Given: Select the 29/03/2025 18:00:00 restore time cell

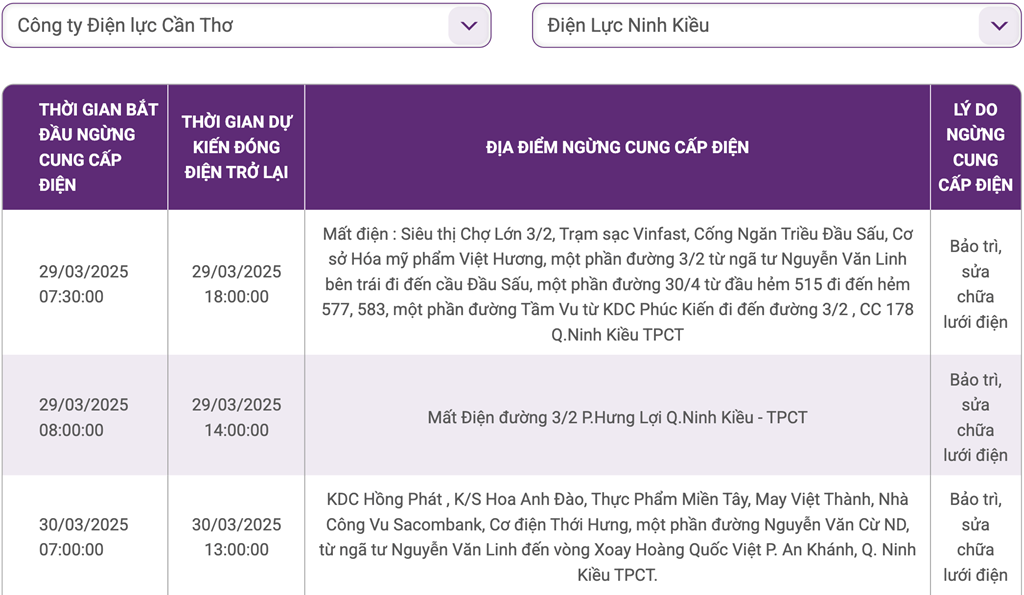Looking at the screenshot, I should pyautogui.click(x=237, y=284).
